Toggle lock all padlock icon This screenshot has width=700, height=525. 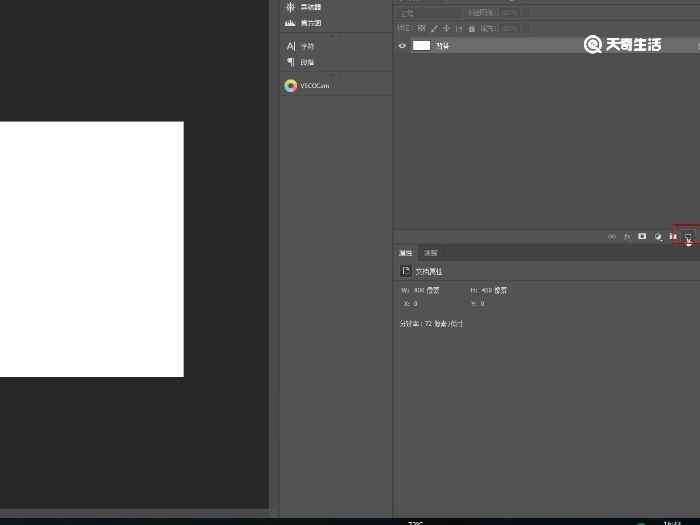(471, 29)
